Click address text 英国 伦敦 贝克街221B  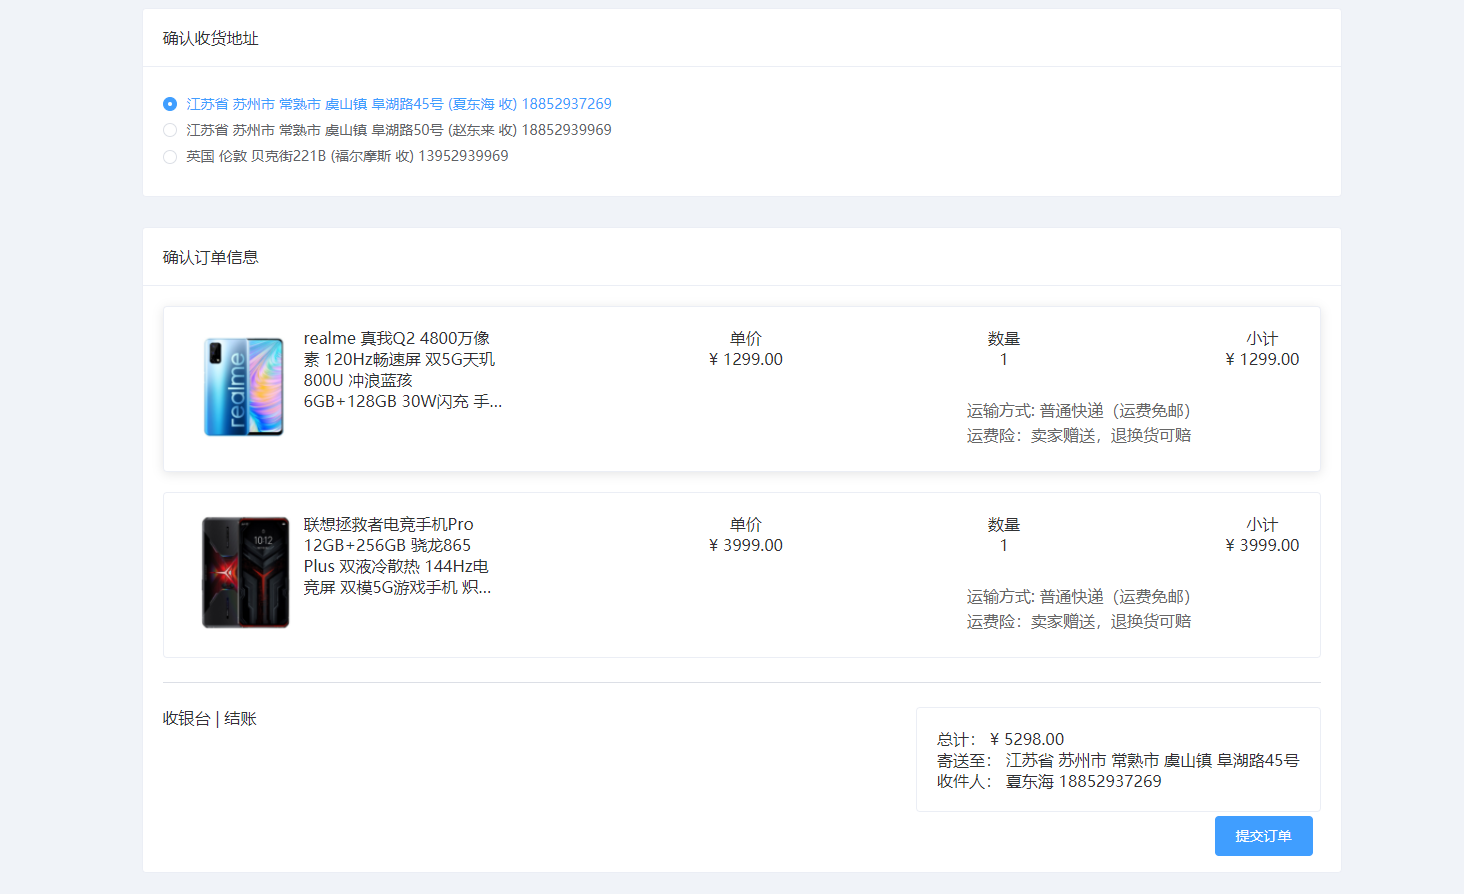pos(347,156)
